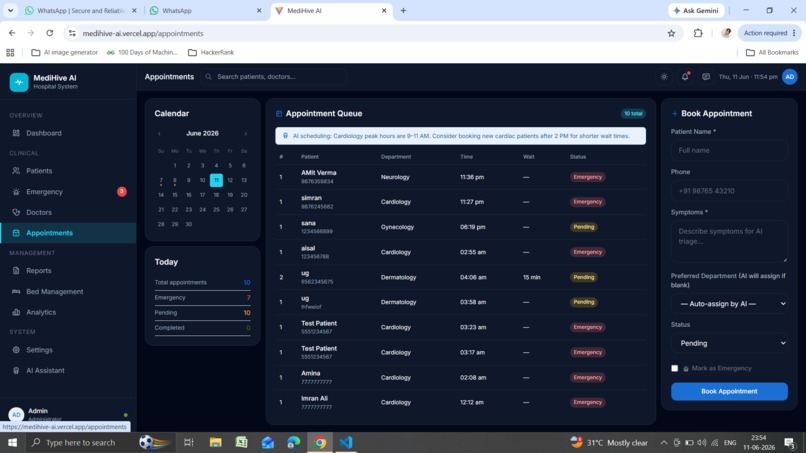Click the Book Appointment button
806x453 pixels.
pyautogui.click(x=729, y=391)
